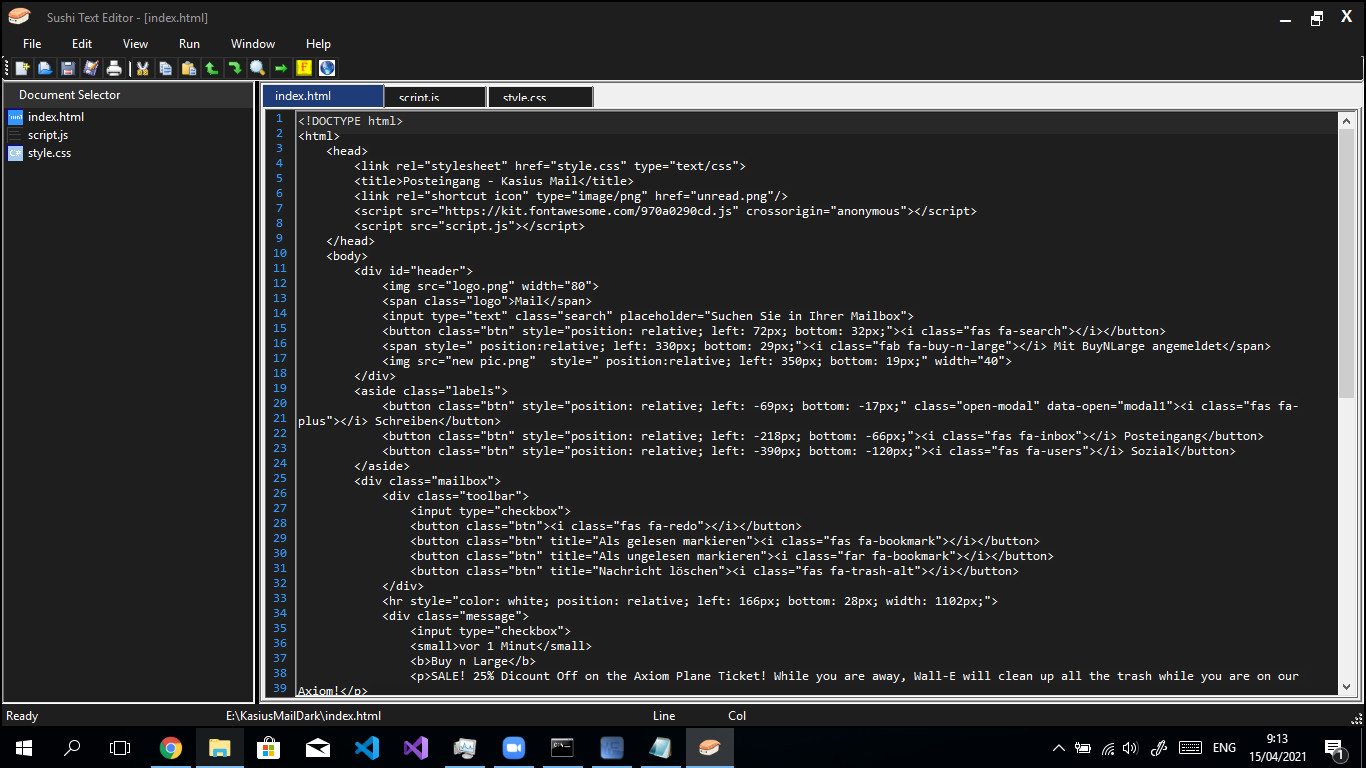This screenshot has height=768, width=1366.
Task: Open Windows Start menu
Action: 24,747
